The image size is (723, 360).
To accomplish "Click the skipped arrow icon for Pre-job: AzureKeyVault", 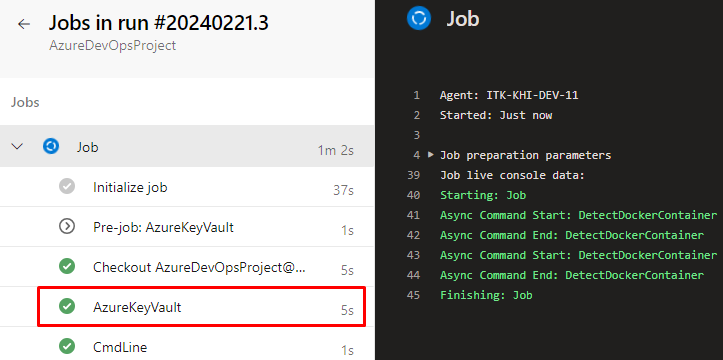I will 67,226.
